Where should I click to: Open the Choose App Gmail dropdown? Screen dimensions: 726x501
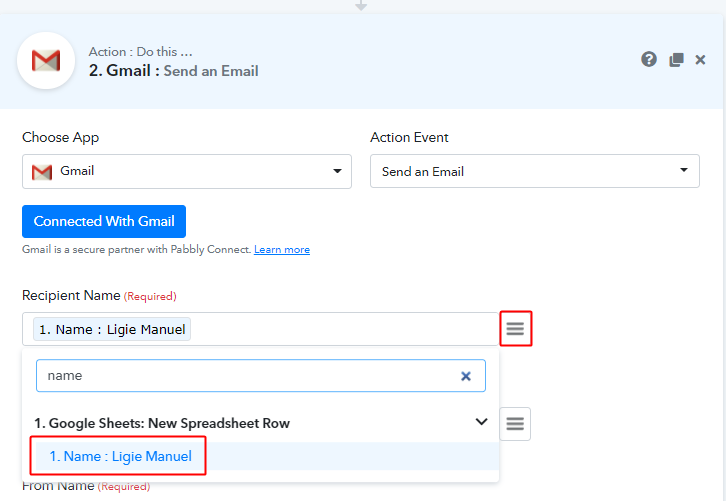187,171
